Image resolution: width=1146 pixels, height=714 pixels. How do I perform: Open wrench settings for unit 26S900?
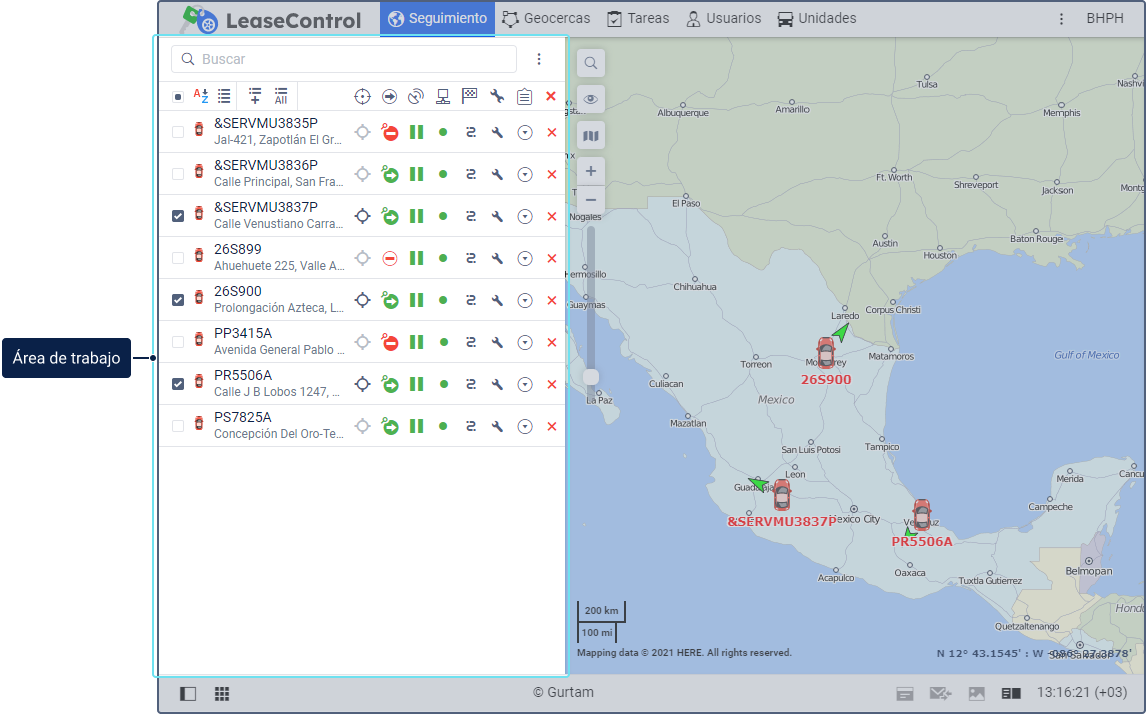497,300
